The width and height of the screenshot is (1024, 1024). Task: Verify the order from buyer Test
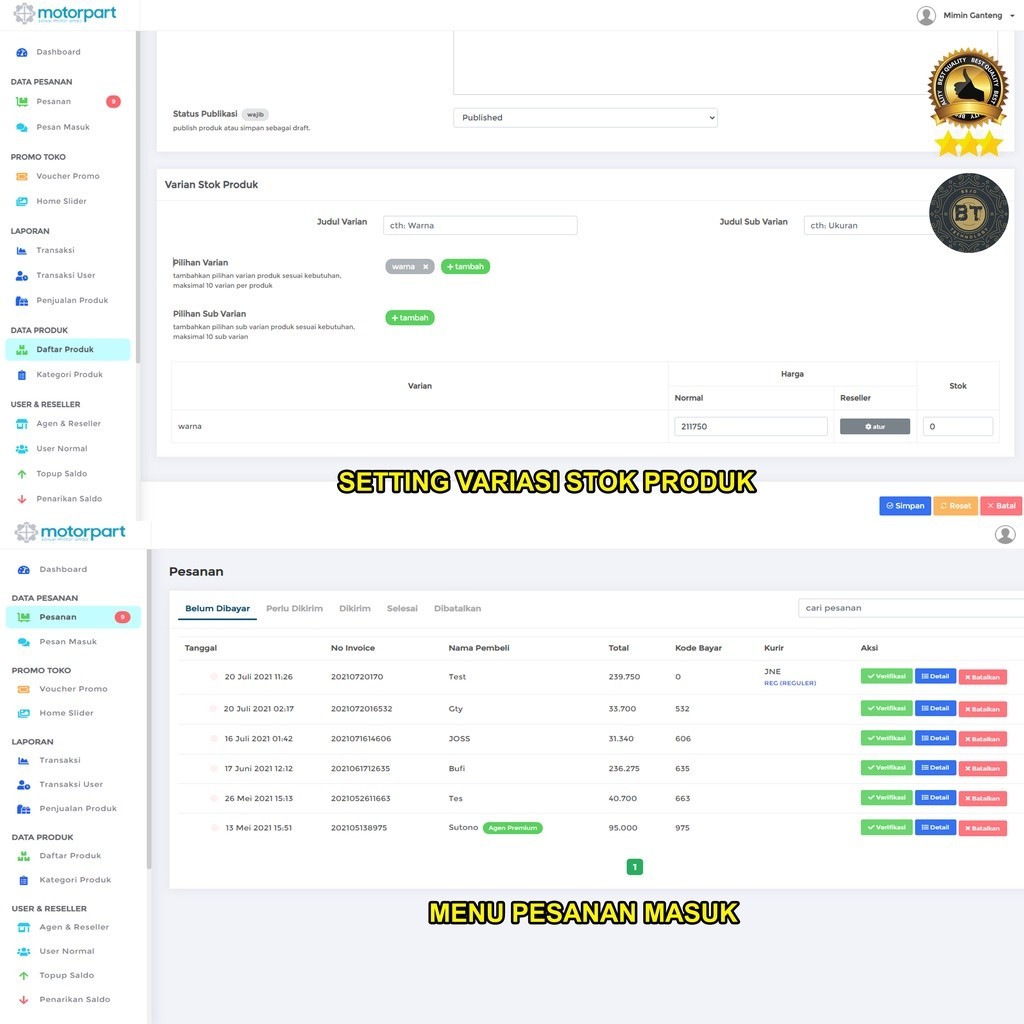pyautogui.click(x=886, y=676)
